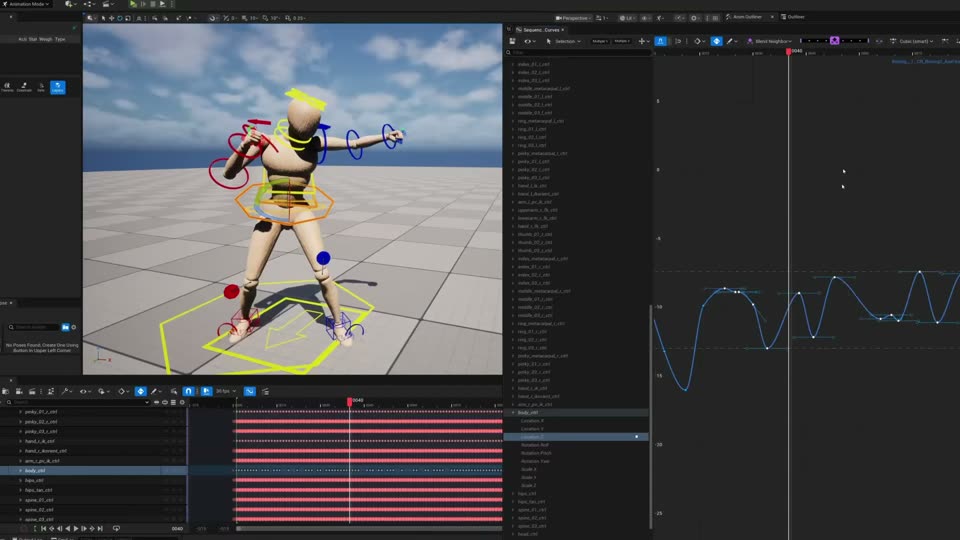Select the highlighted Location Z channel row
This screenshot has width=960, height=540.
pos(576,437)
